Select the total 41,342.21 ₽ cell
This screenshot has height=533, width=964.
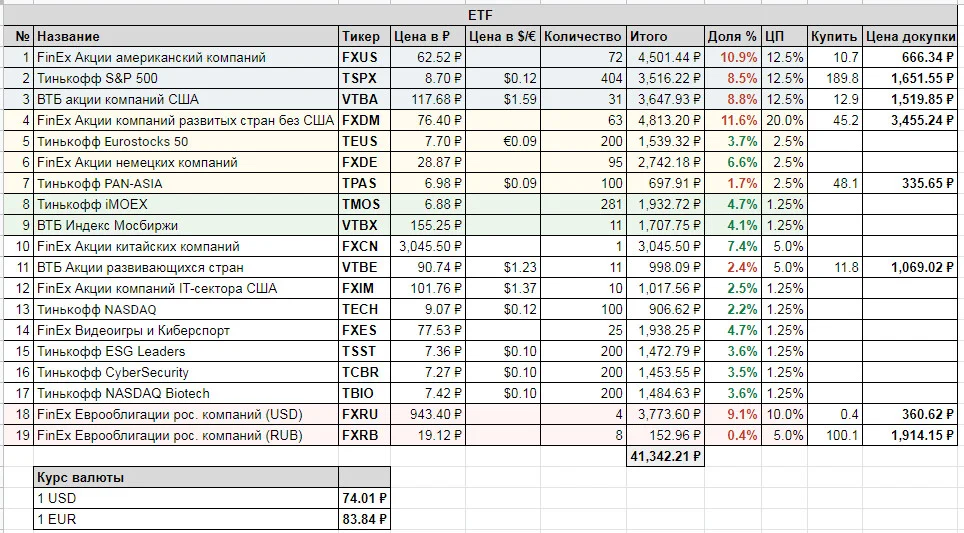[665, 456]
